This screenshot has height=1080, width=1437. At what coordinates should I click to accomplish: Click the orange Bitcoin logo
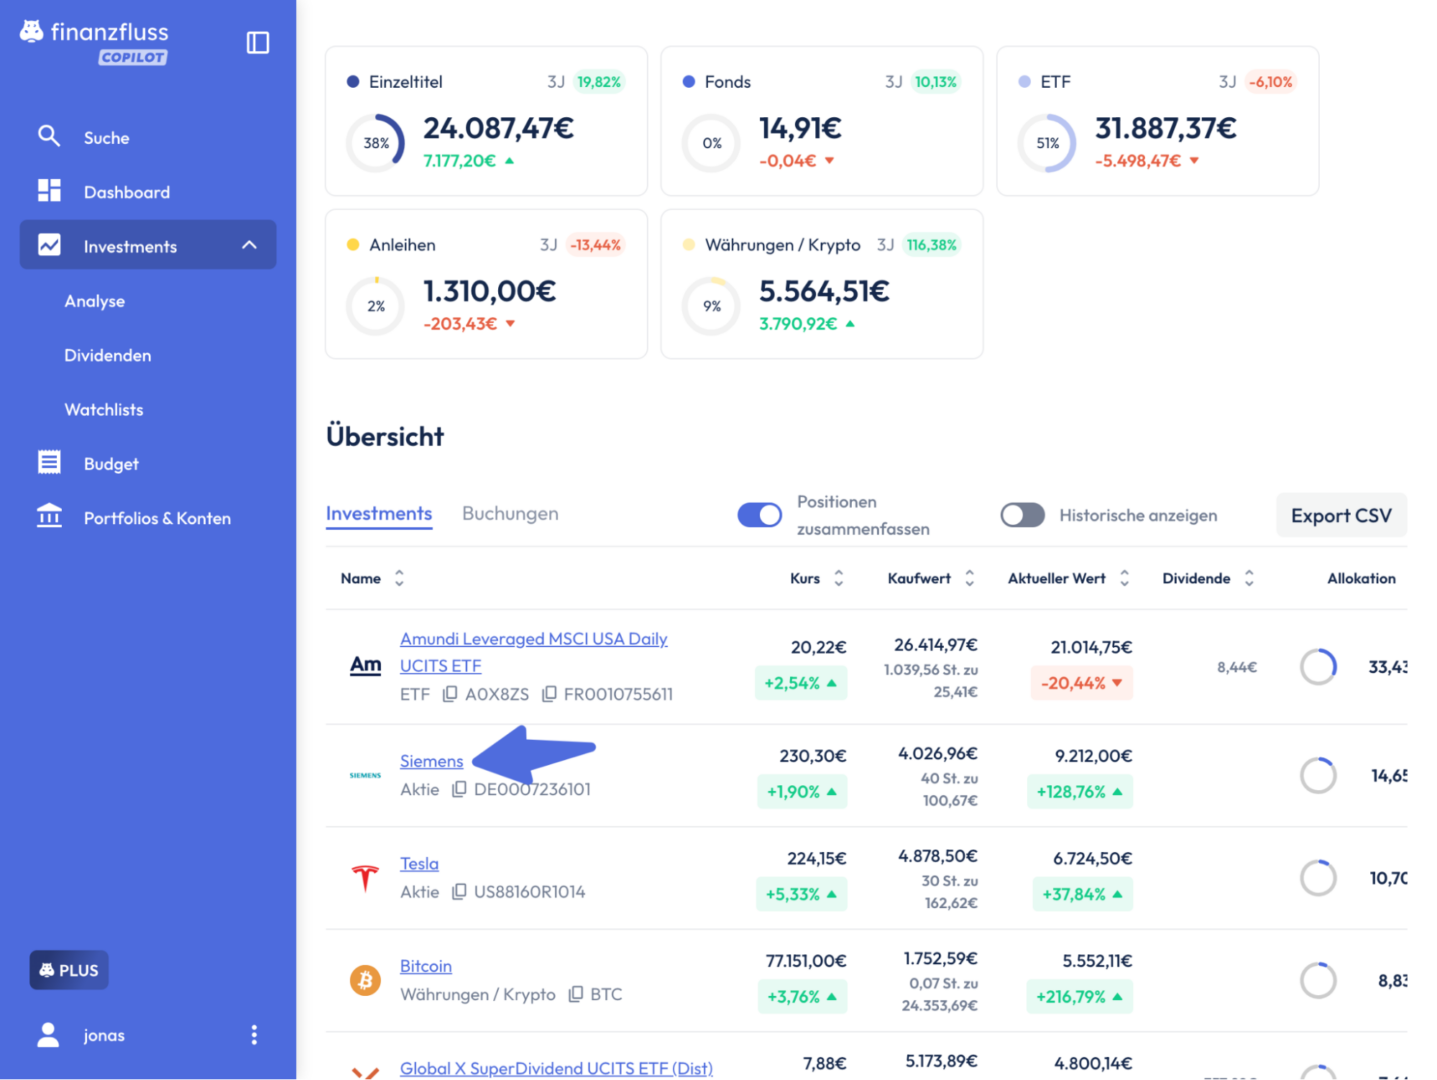click(365, 981)
